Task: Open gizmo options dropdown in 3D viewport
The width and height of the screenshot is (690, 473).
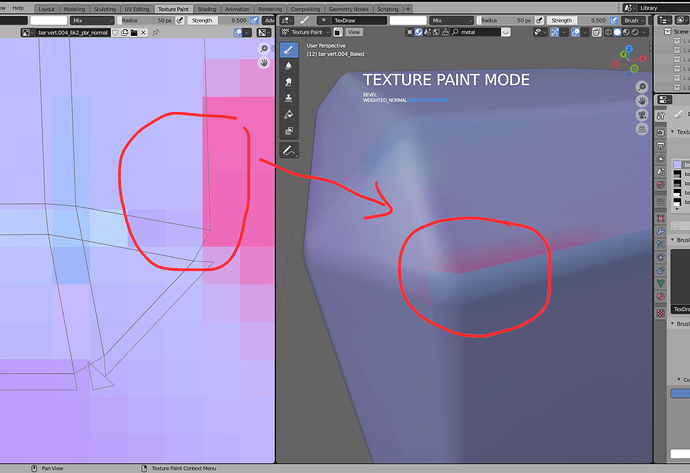Action: click(x=563, y=32)
